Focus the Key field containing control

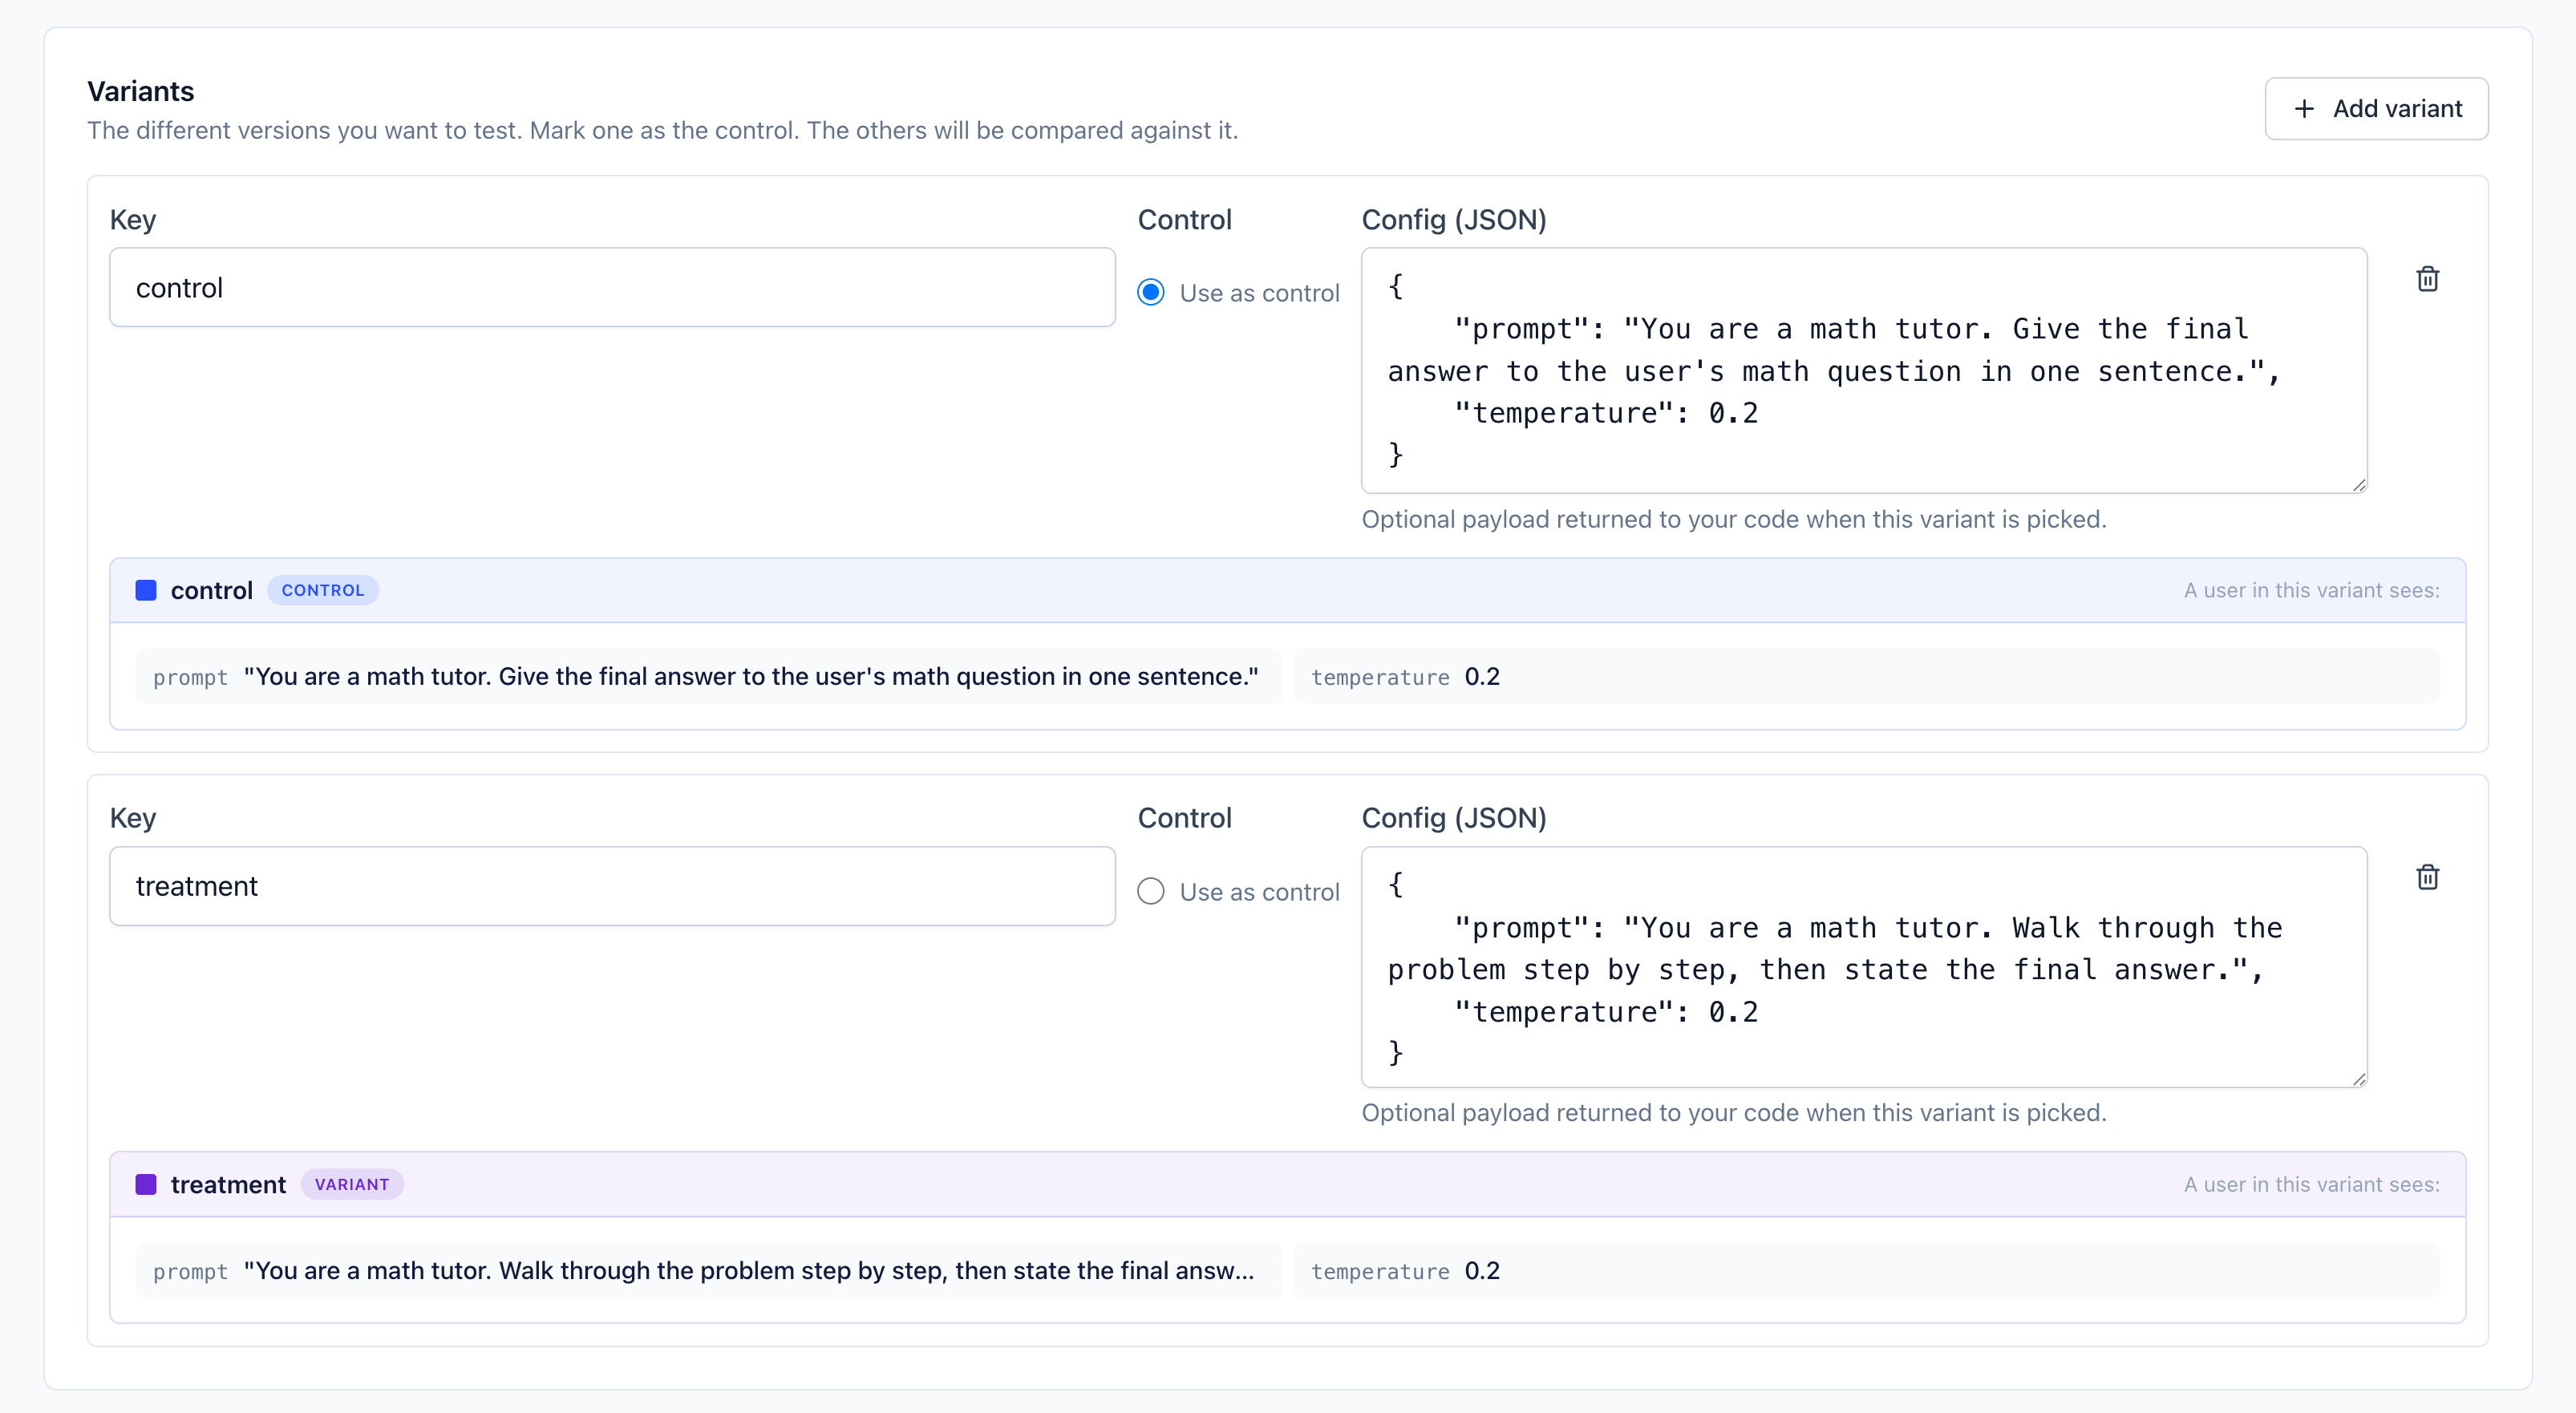[x=612, y=287]
